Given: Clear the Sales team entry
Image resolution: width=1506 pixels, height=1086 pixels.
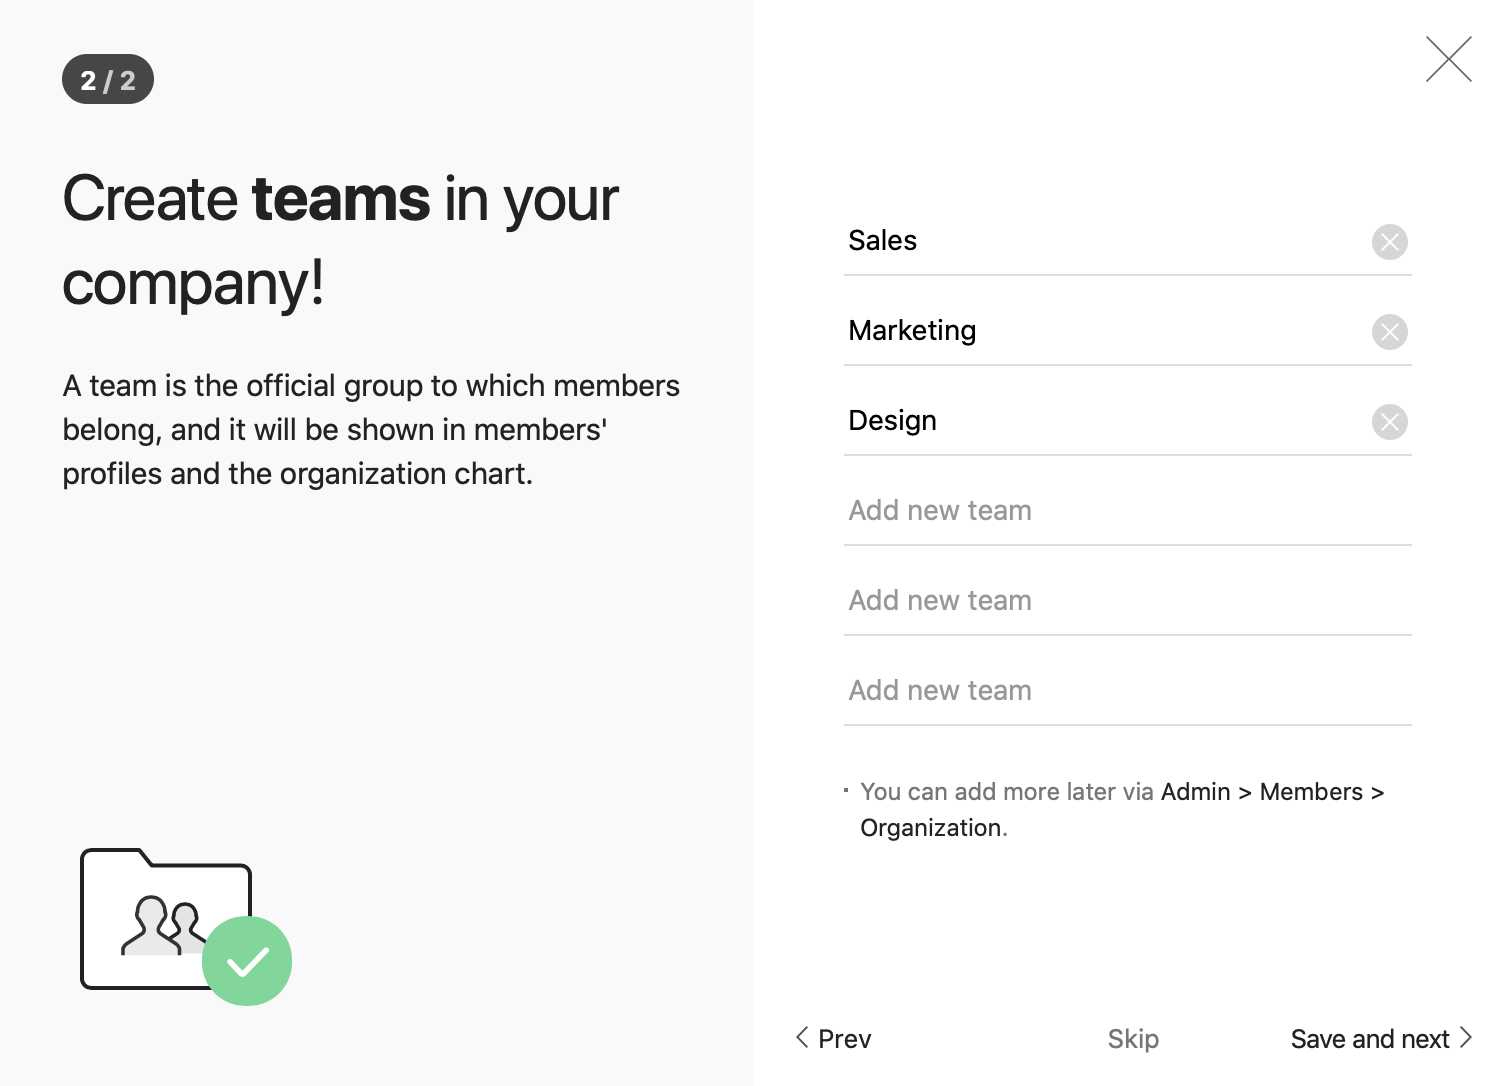Looking at the screenshot, I should click(x=1389, y=242).
